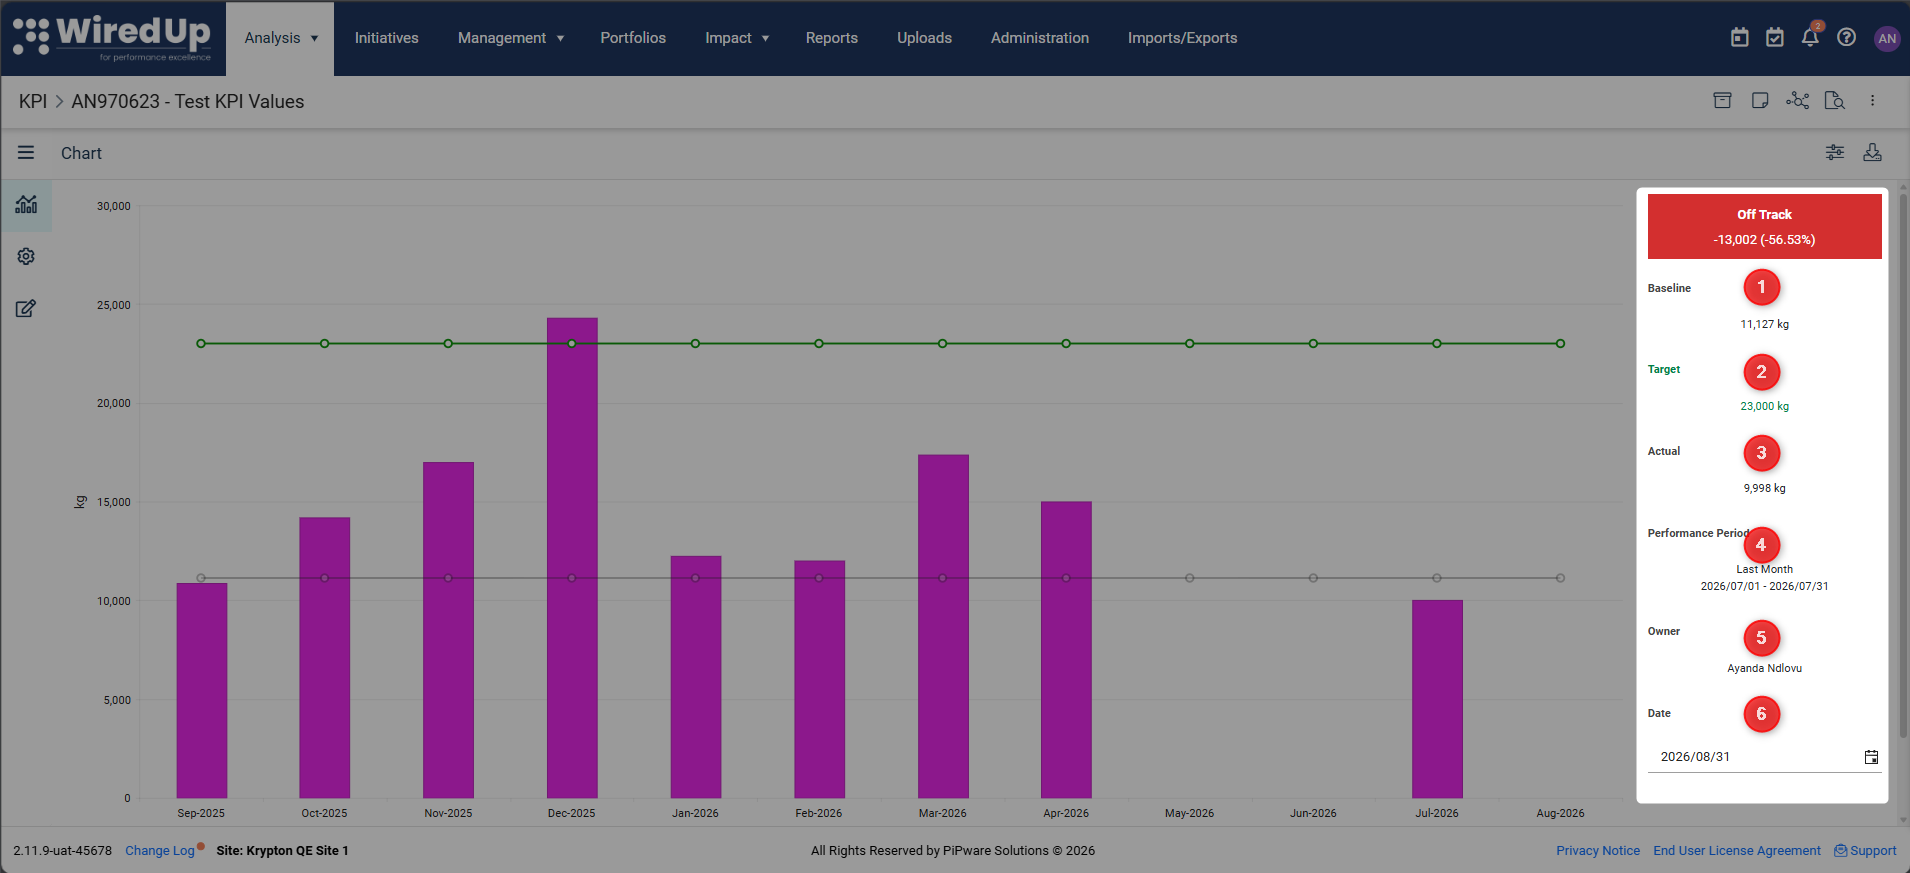Screen dimensions: 1910x873
Task: Open chart filter sliders settings
Action: (x=1835, y=152)
